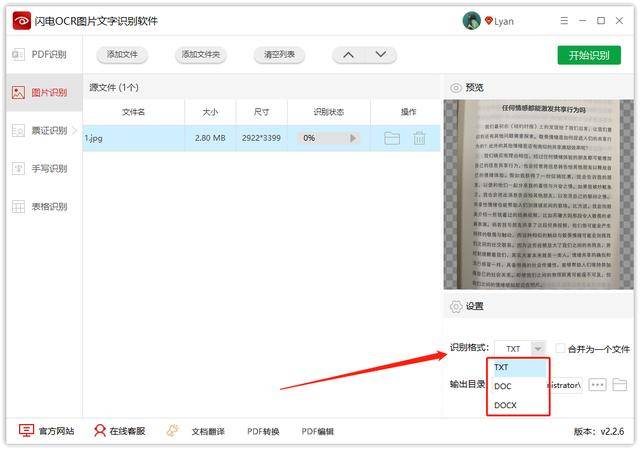Expand the 票证识别 sidebar submenu
The height and width of the screenshot is (450, 640).
coord(74,130)
